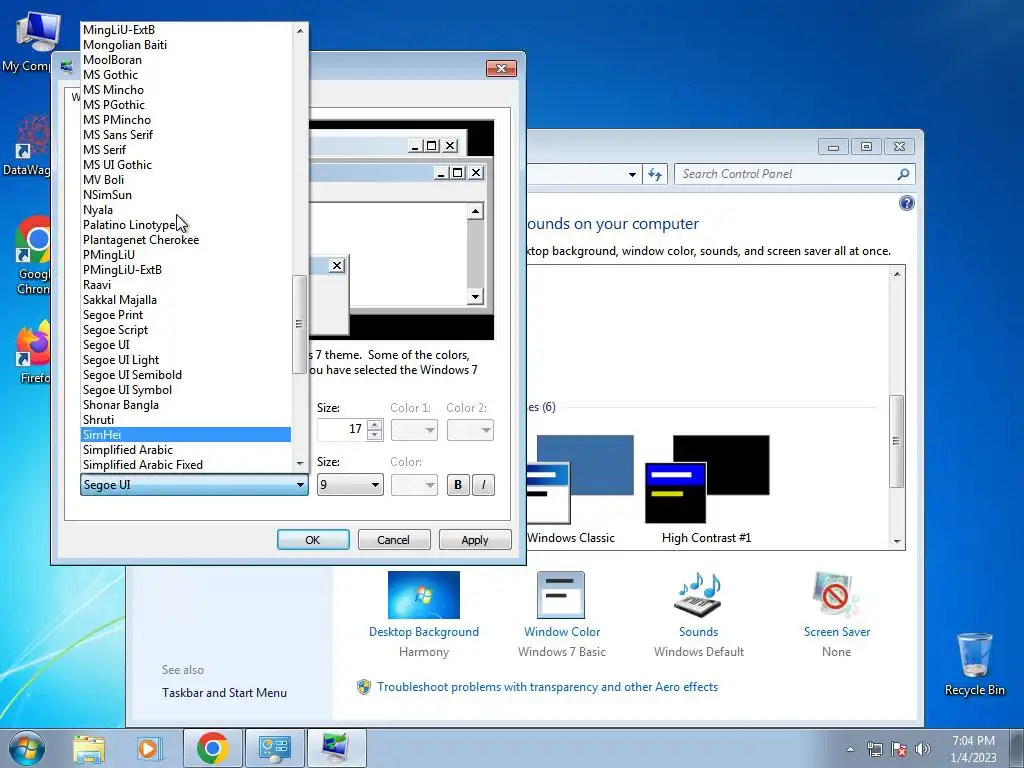Choose Segoe Print from the font list
1024x768 pixels.
coord(185,315)
